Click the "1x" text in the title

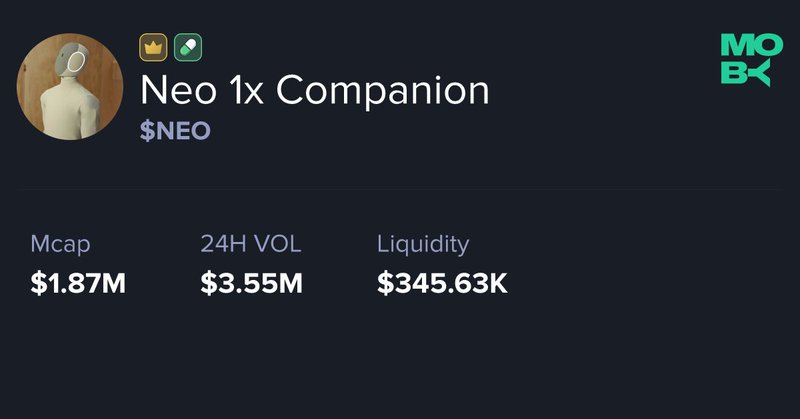click(x=241, y=91)
